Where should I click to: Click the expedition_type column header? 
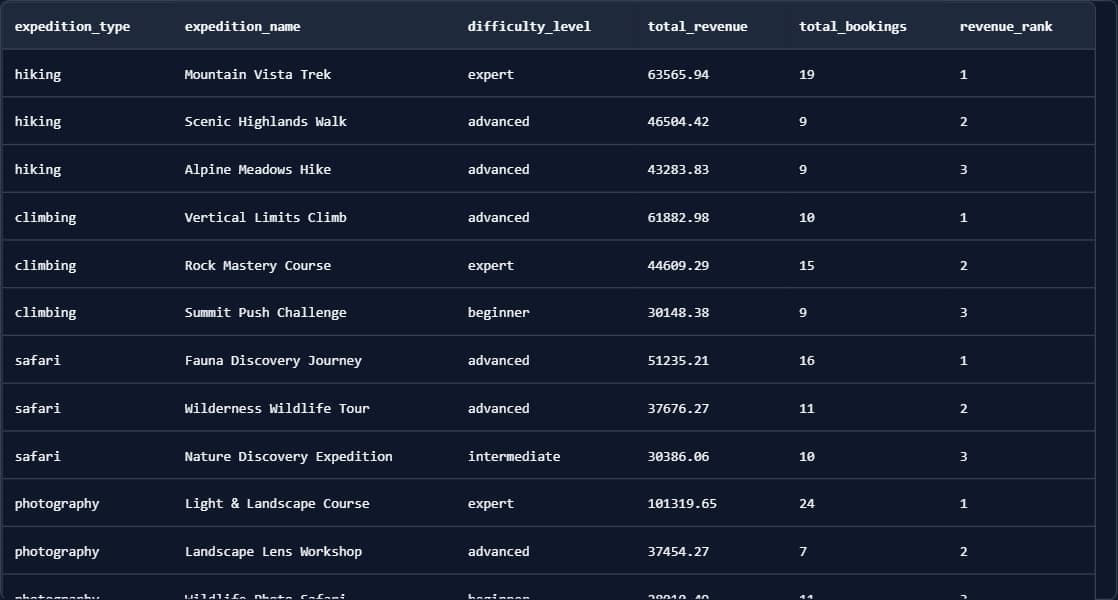pos(72,27)
